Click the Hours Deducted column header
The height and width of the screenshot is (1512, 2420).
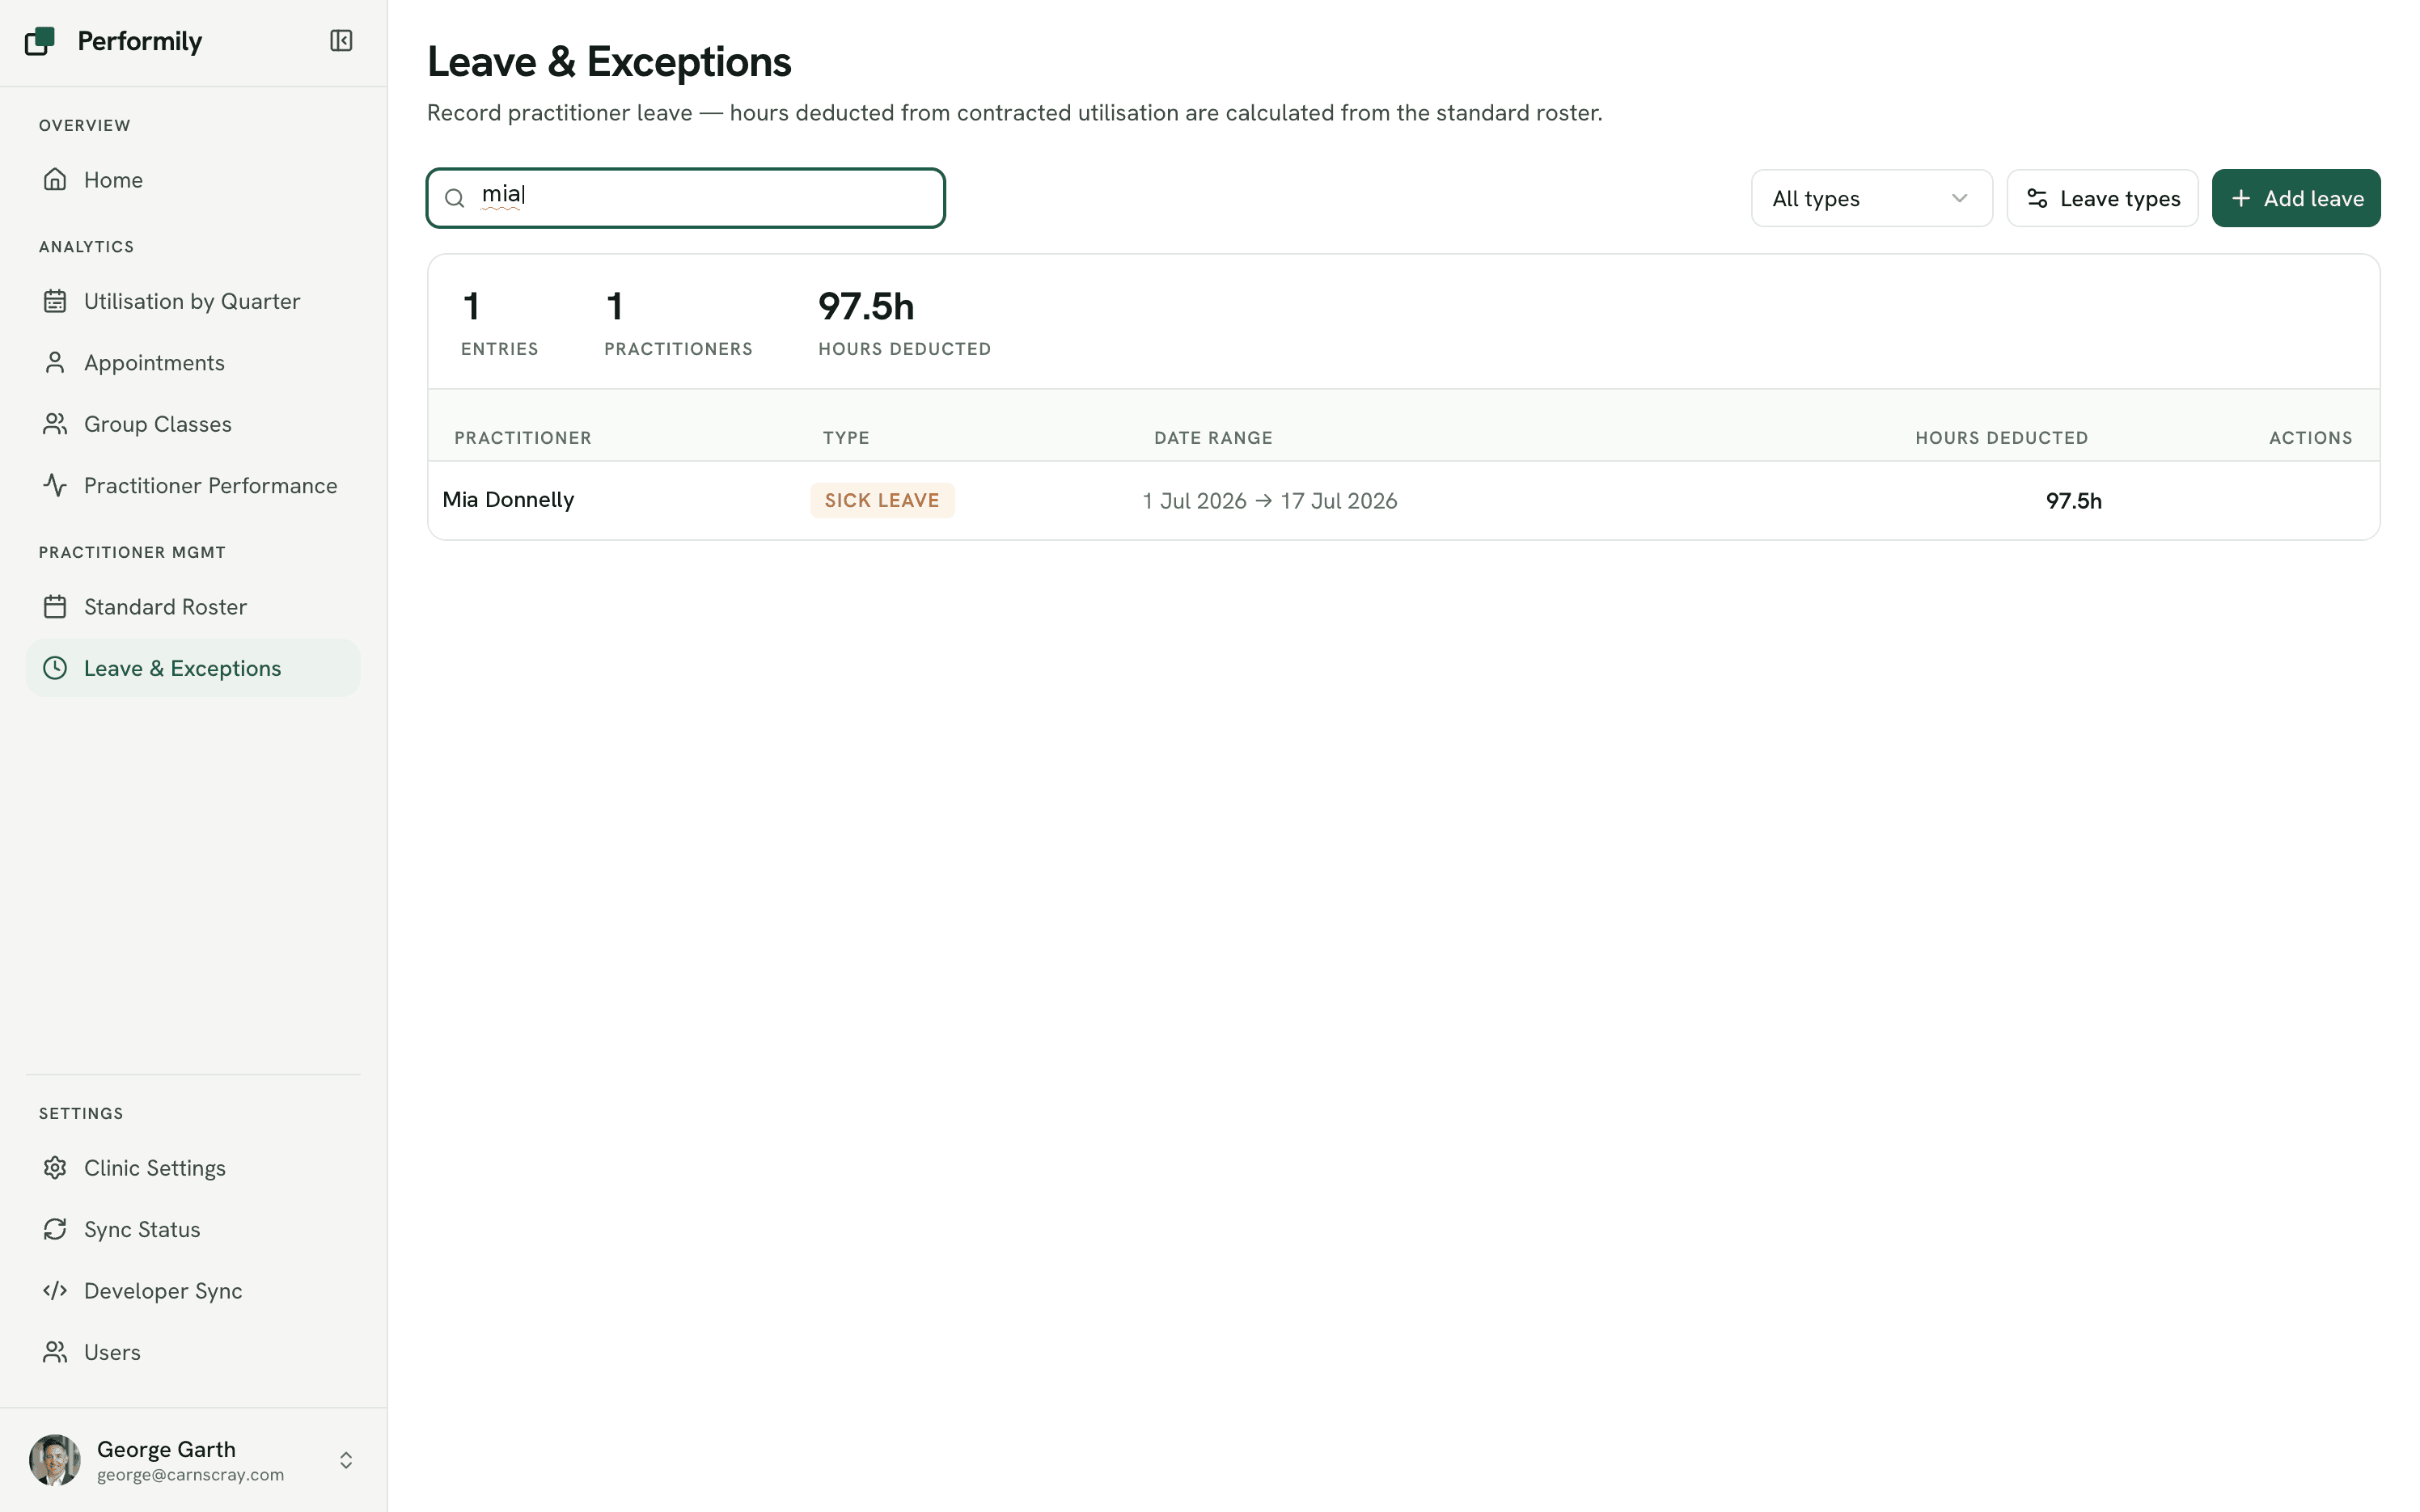click(2001, 438)
